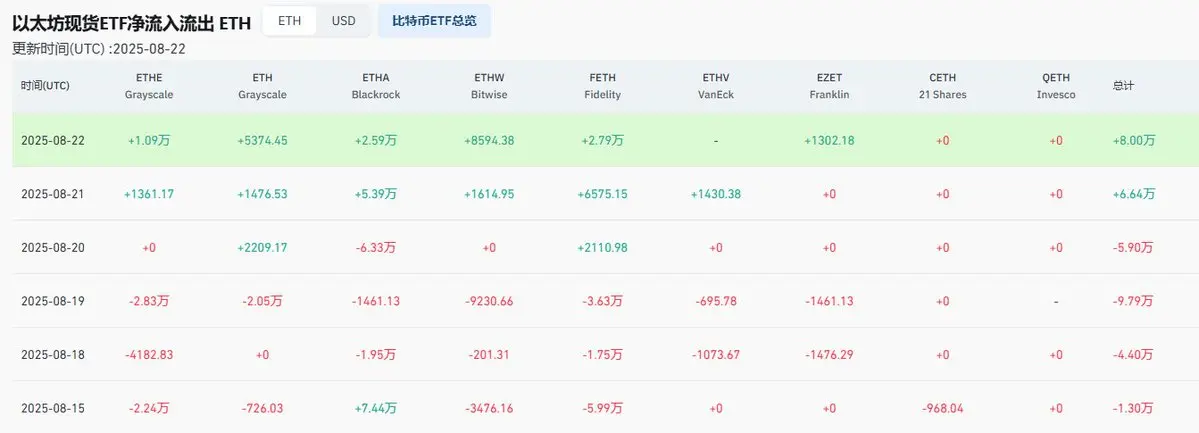1199x433 pixels.
Task: Click the ETHV VanEck column header
Action: coord(716,86)
